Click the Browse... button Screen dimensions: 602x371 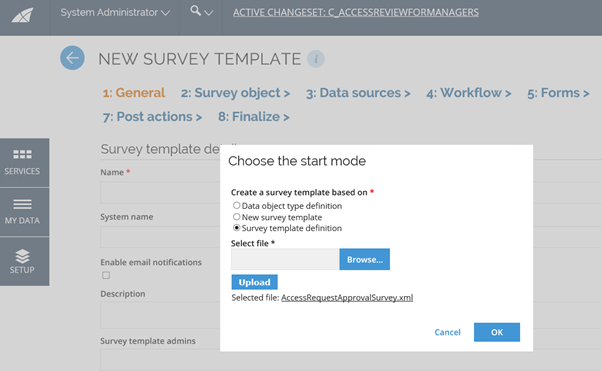pos(364,259)
